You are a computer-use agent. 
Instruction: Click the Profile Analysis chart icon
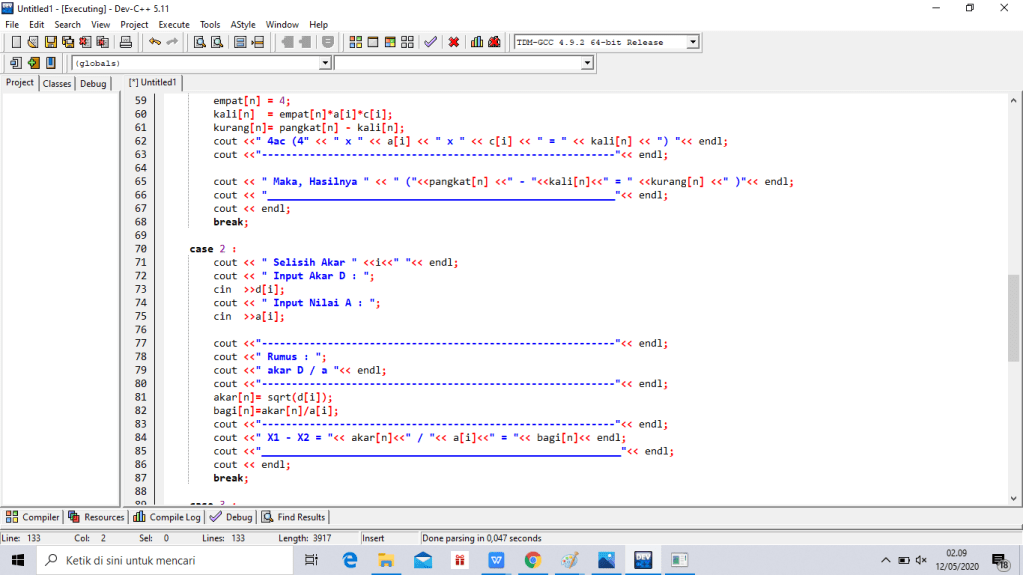[x=477, y=42]
